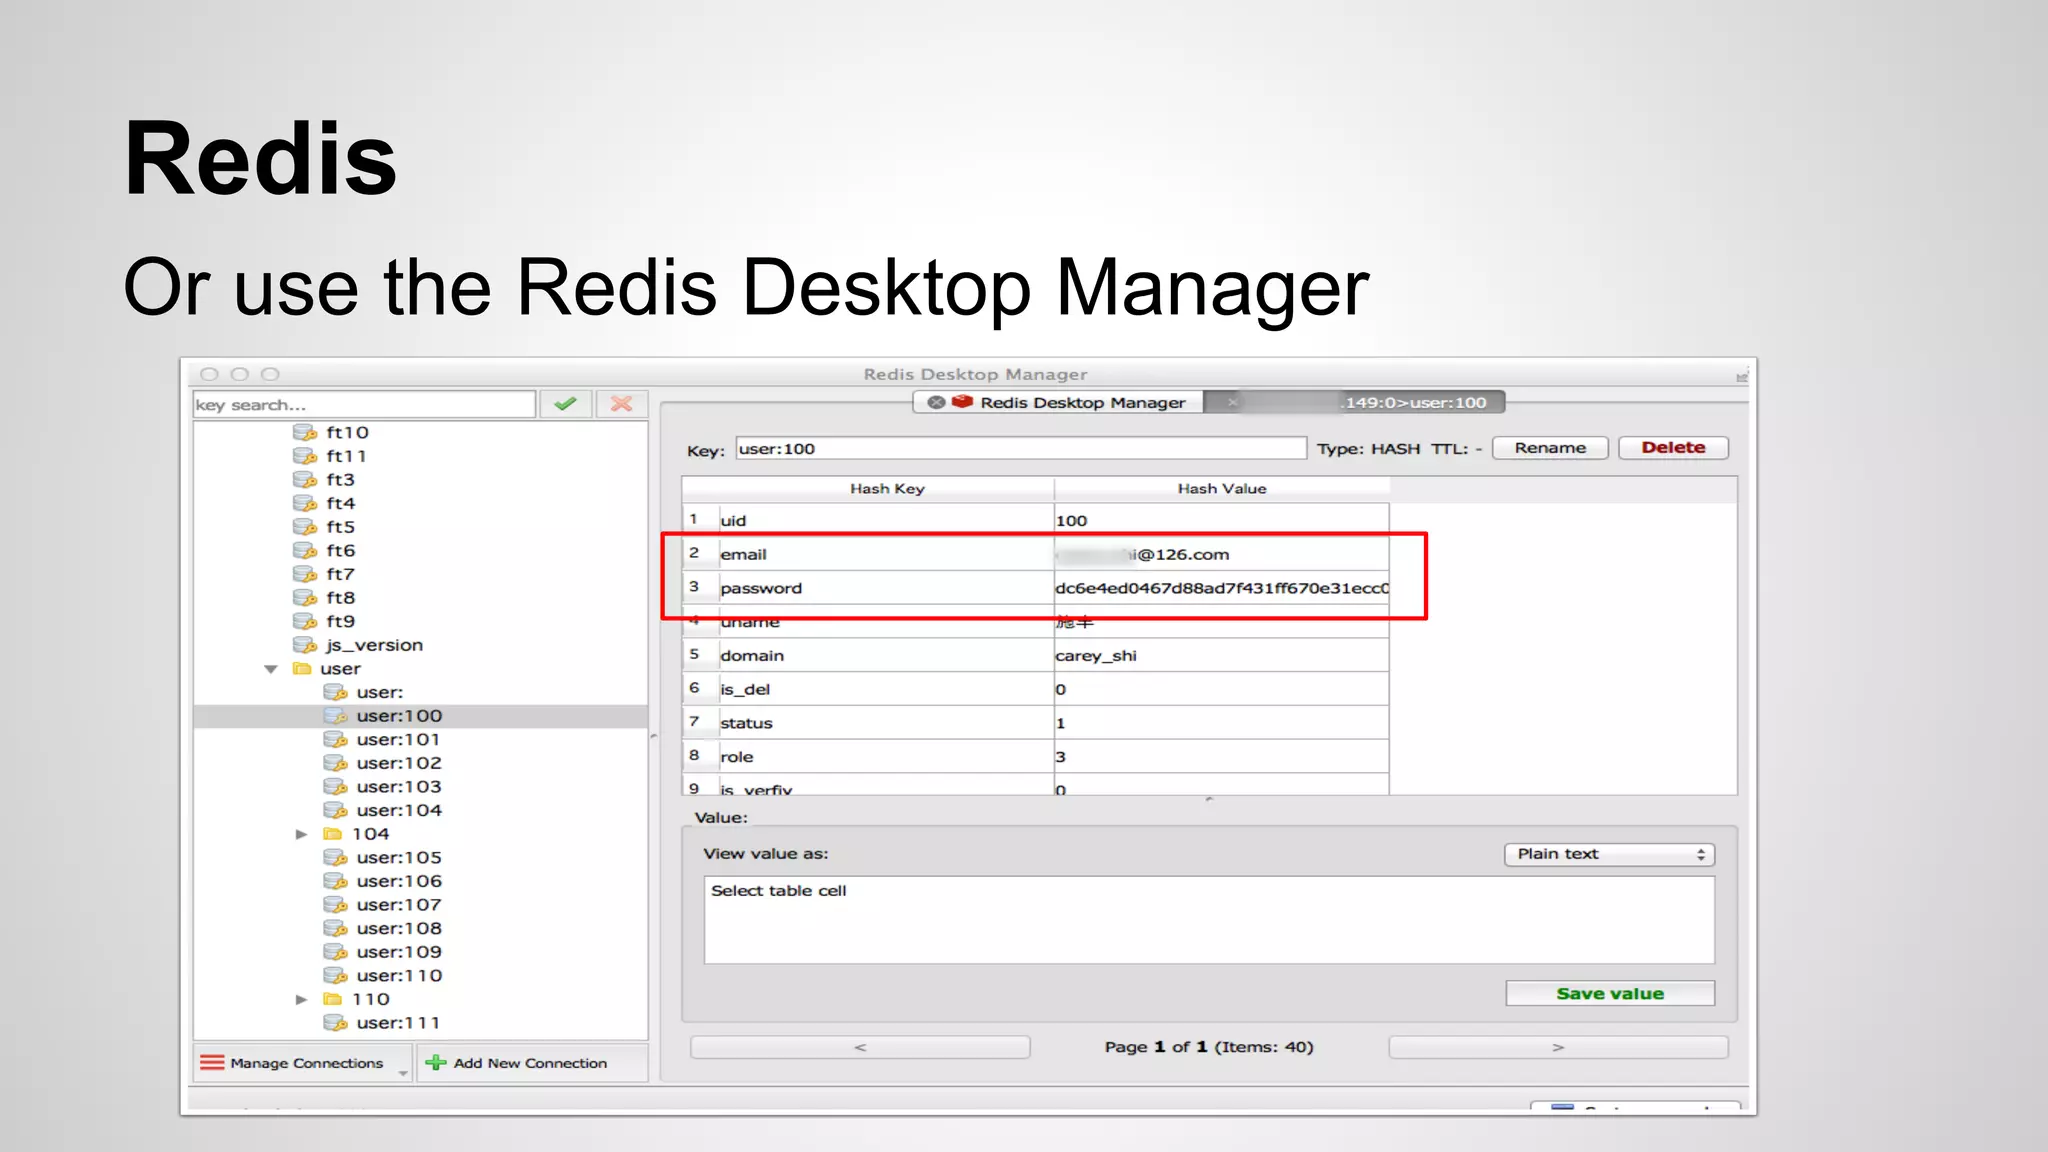Click the Rename button
2048x1152 pixels.
point(1550,448)
